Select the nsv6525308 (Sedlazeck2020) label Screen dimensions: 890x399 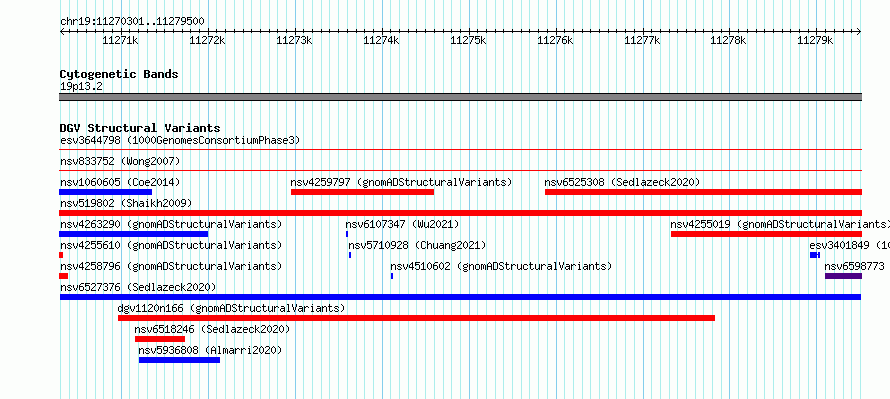pos(622,182)
